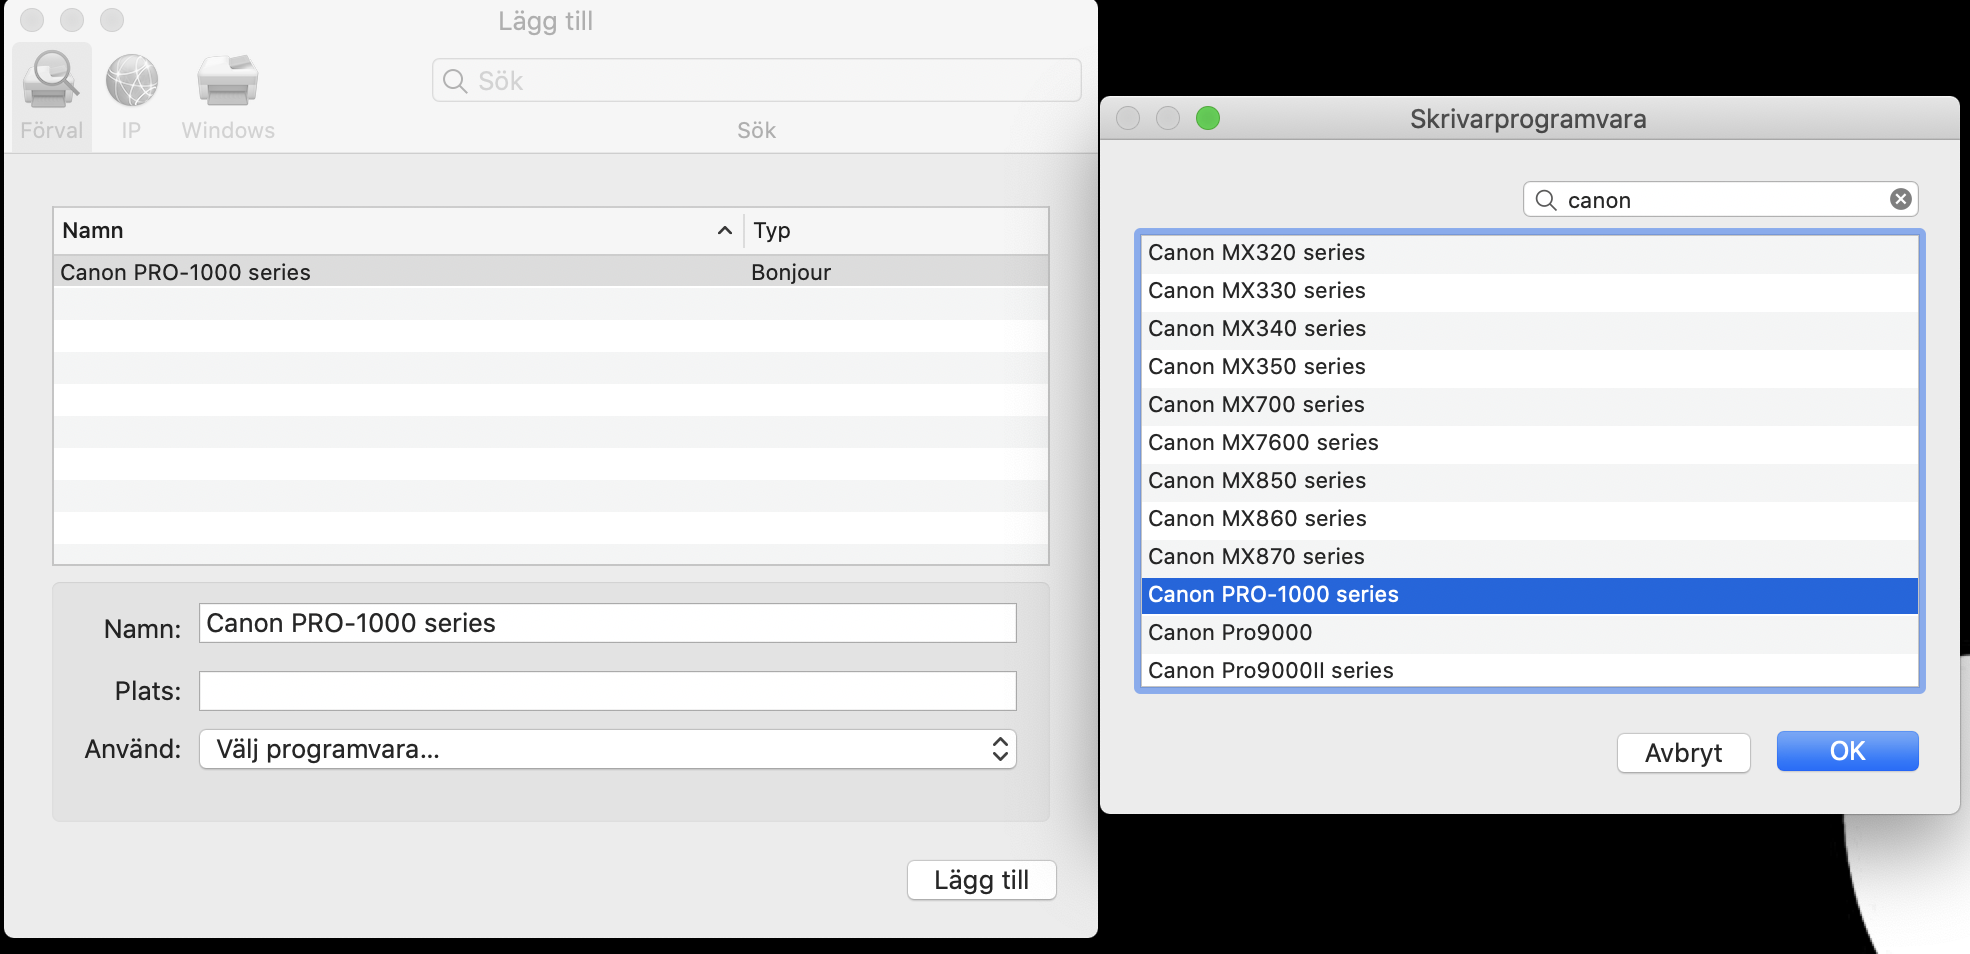This screenshot has height=954, width=1970.
Task: Open the IP globe icon tab
Action: tap(131, 82)
